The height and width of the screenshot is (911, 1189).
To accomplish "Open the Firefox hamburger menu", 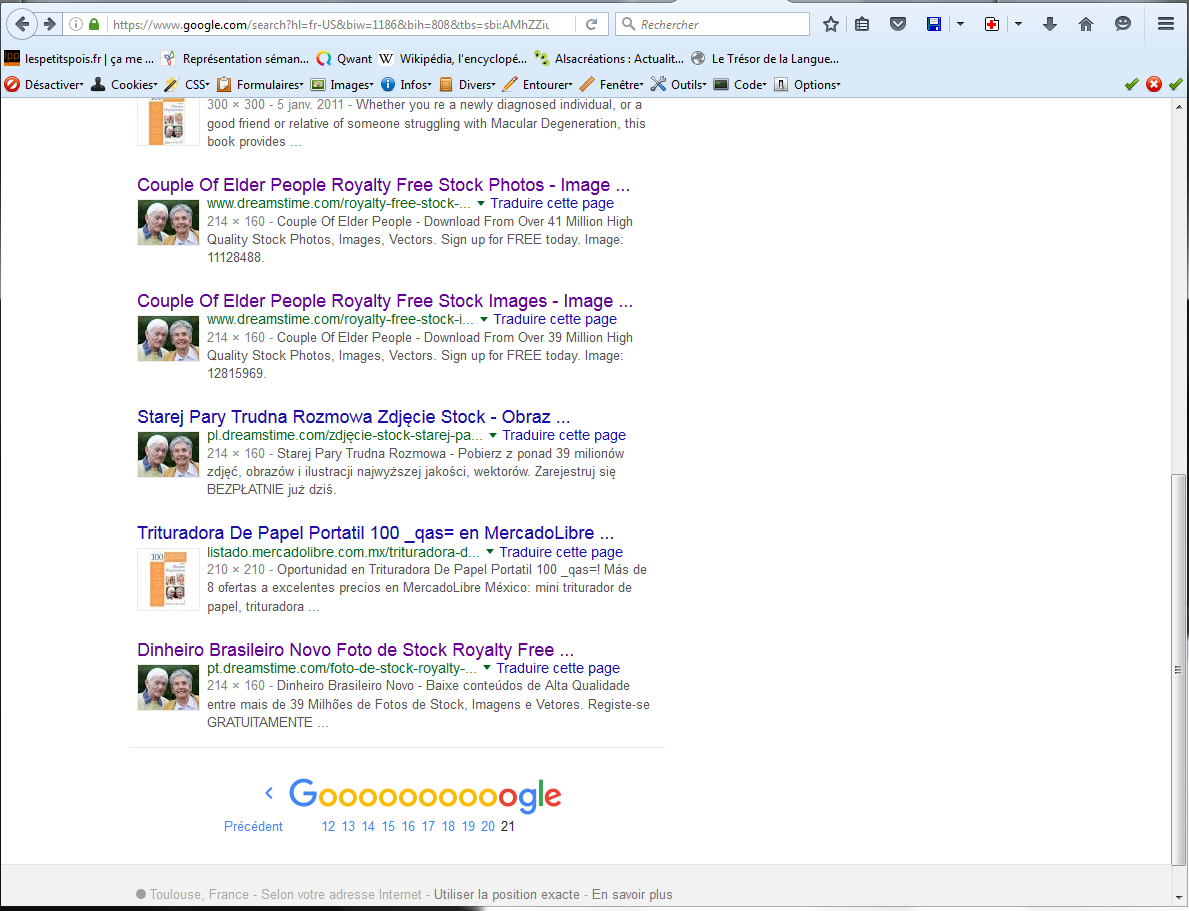I will tap(1165, 24).
